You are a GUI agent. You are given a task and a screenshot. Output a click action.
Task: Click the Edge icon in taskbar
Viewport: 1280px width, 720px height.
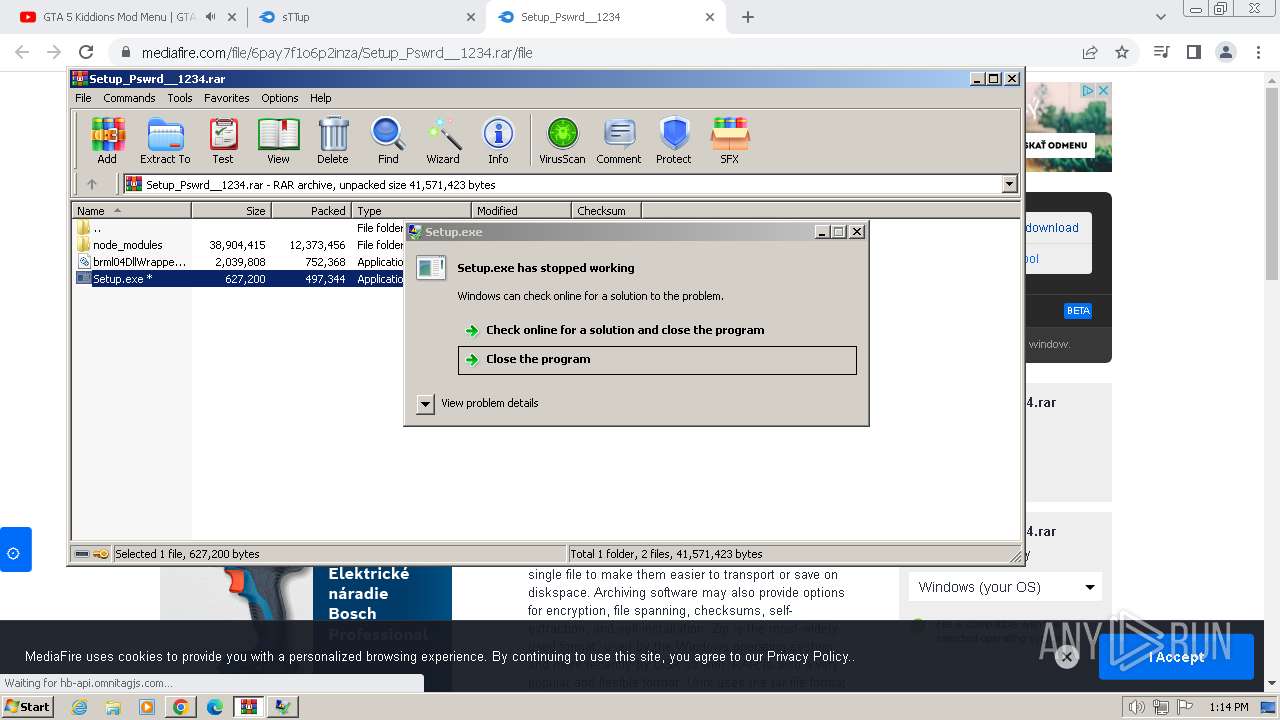click(x=214, y=707)
